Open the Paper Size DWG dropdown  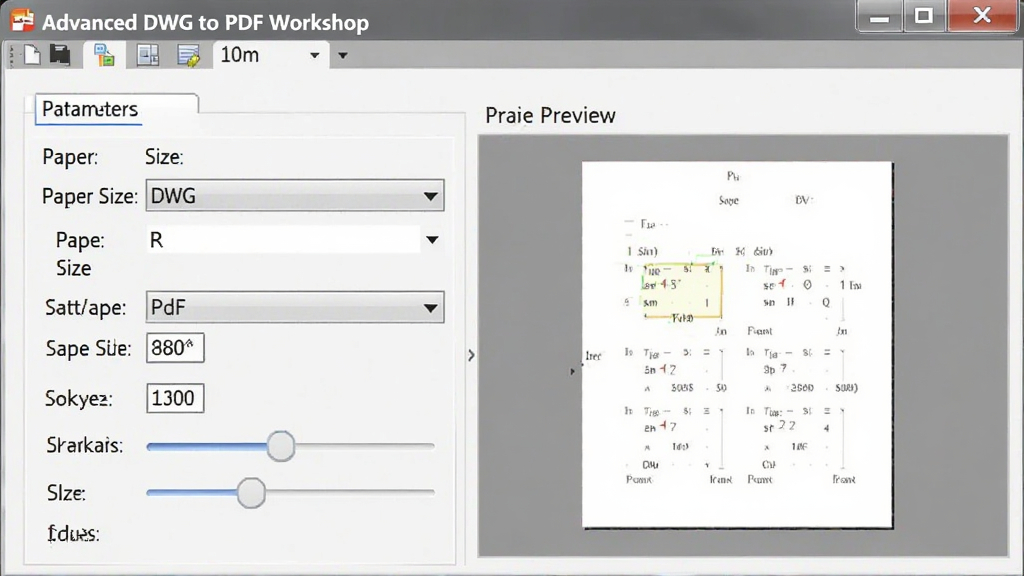coord(295,195)
